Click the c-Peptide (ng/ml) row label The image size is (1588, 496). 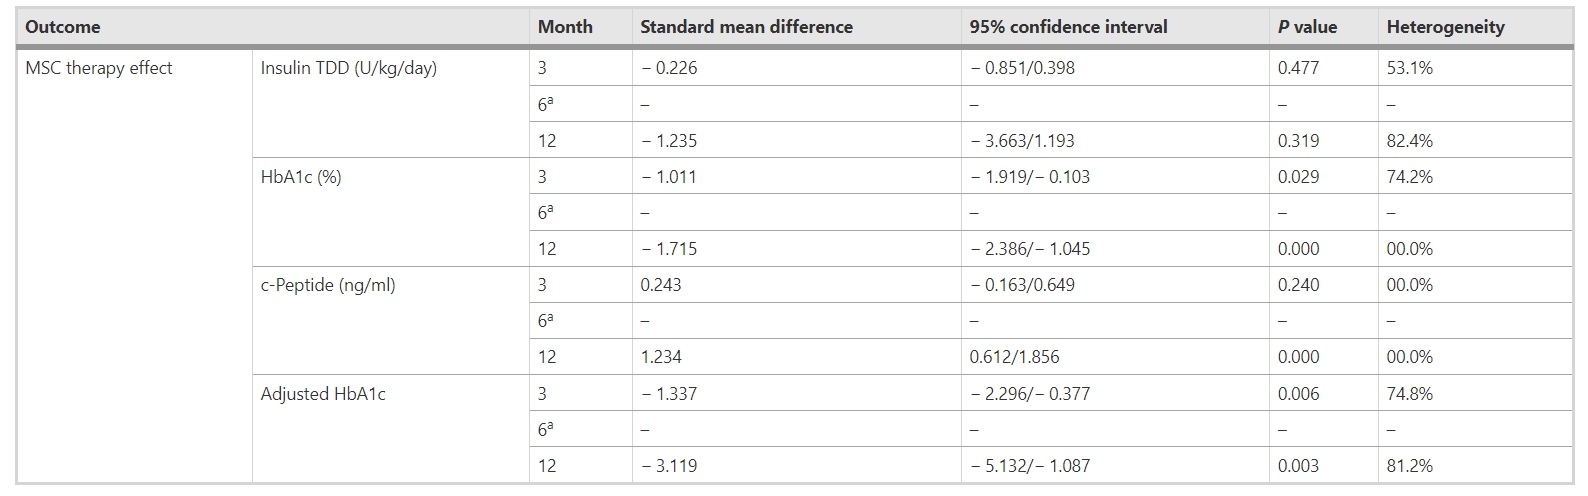(x=328, y=285)
